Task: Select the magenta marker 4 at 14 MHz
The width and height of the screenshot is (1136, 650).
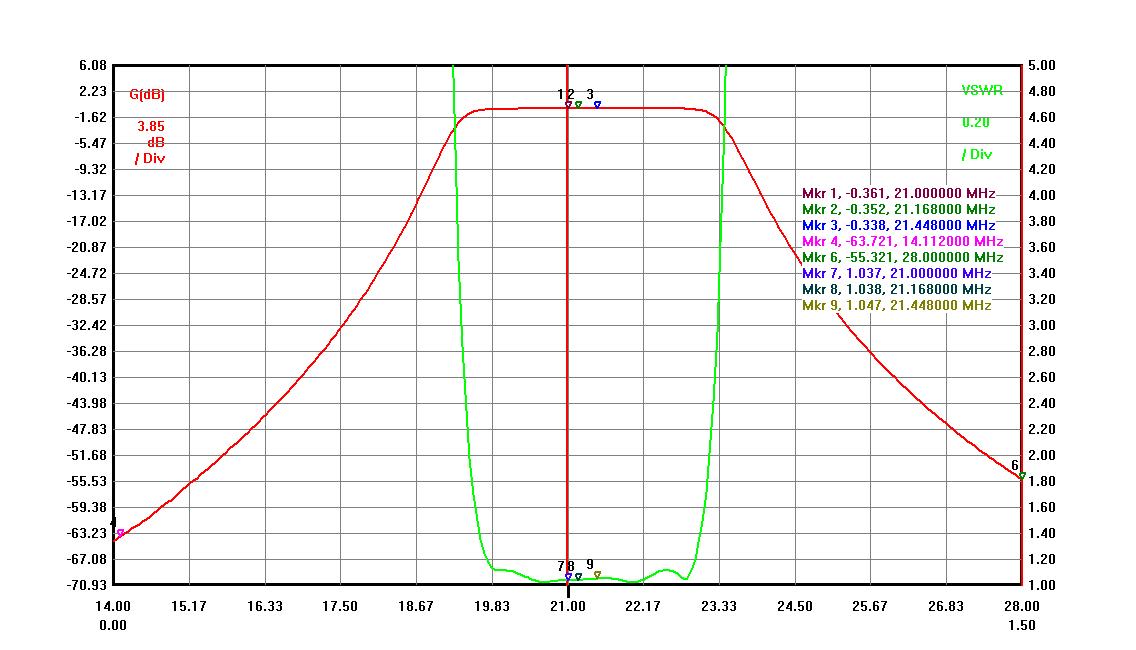Action: pyautogui.click(x=120, y=534)
